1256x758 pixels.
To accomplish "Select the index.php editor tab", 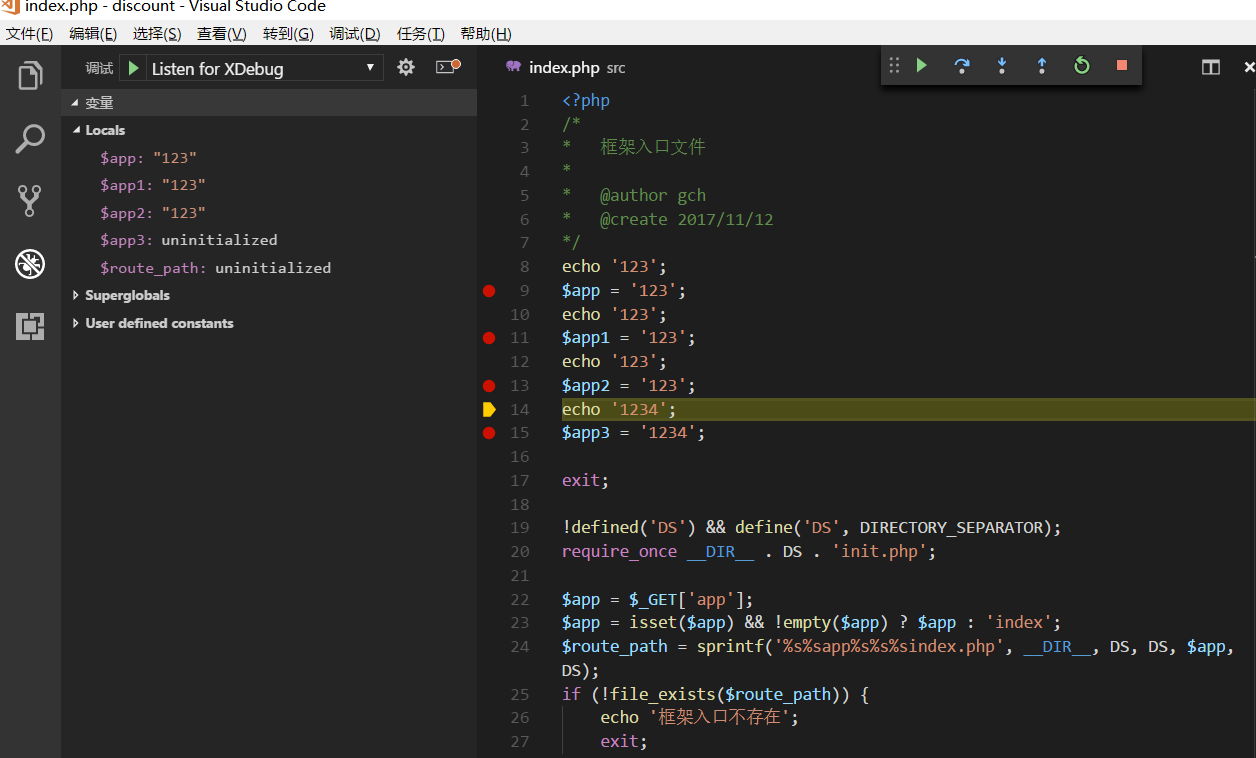I will pos(565,68).
